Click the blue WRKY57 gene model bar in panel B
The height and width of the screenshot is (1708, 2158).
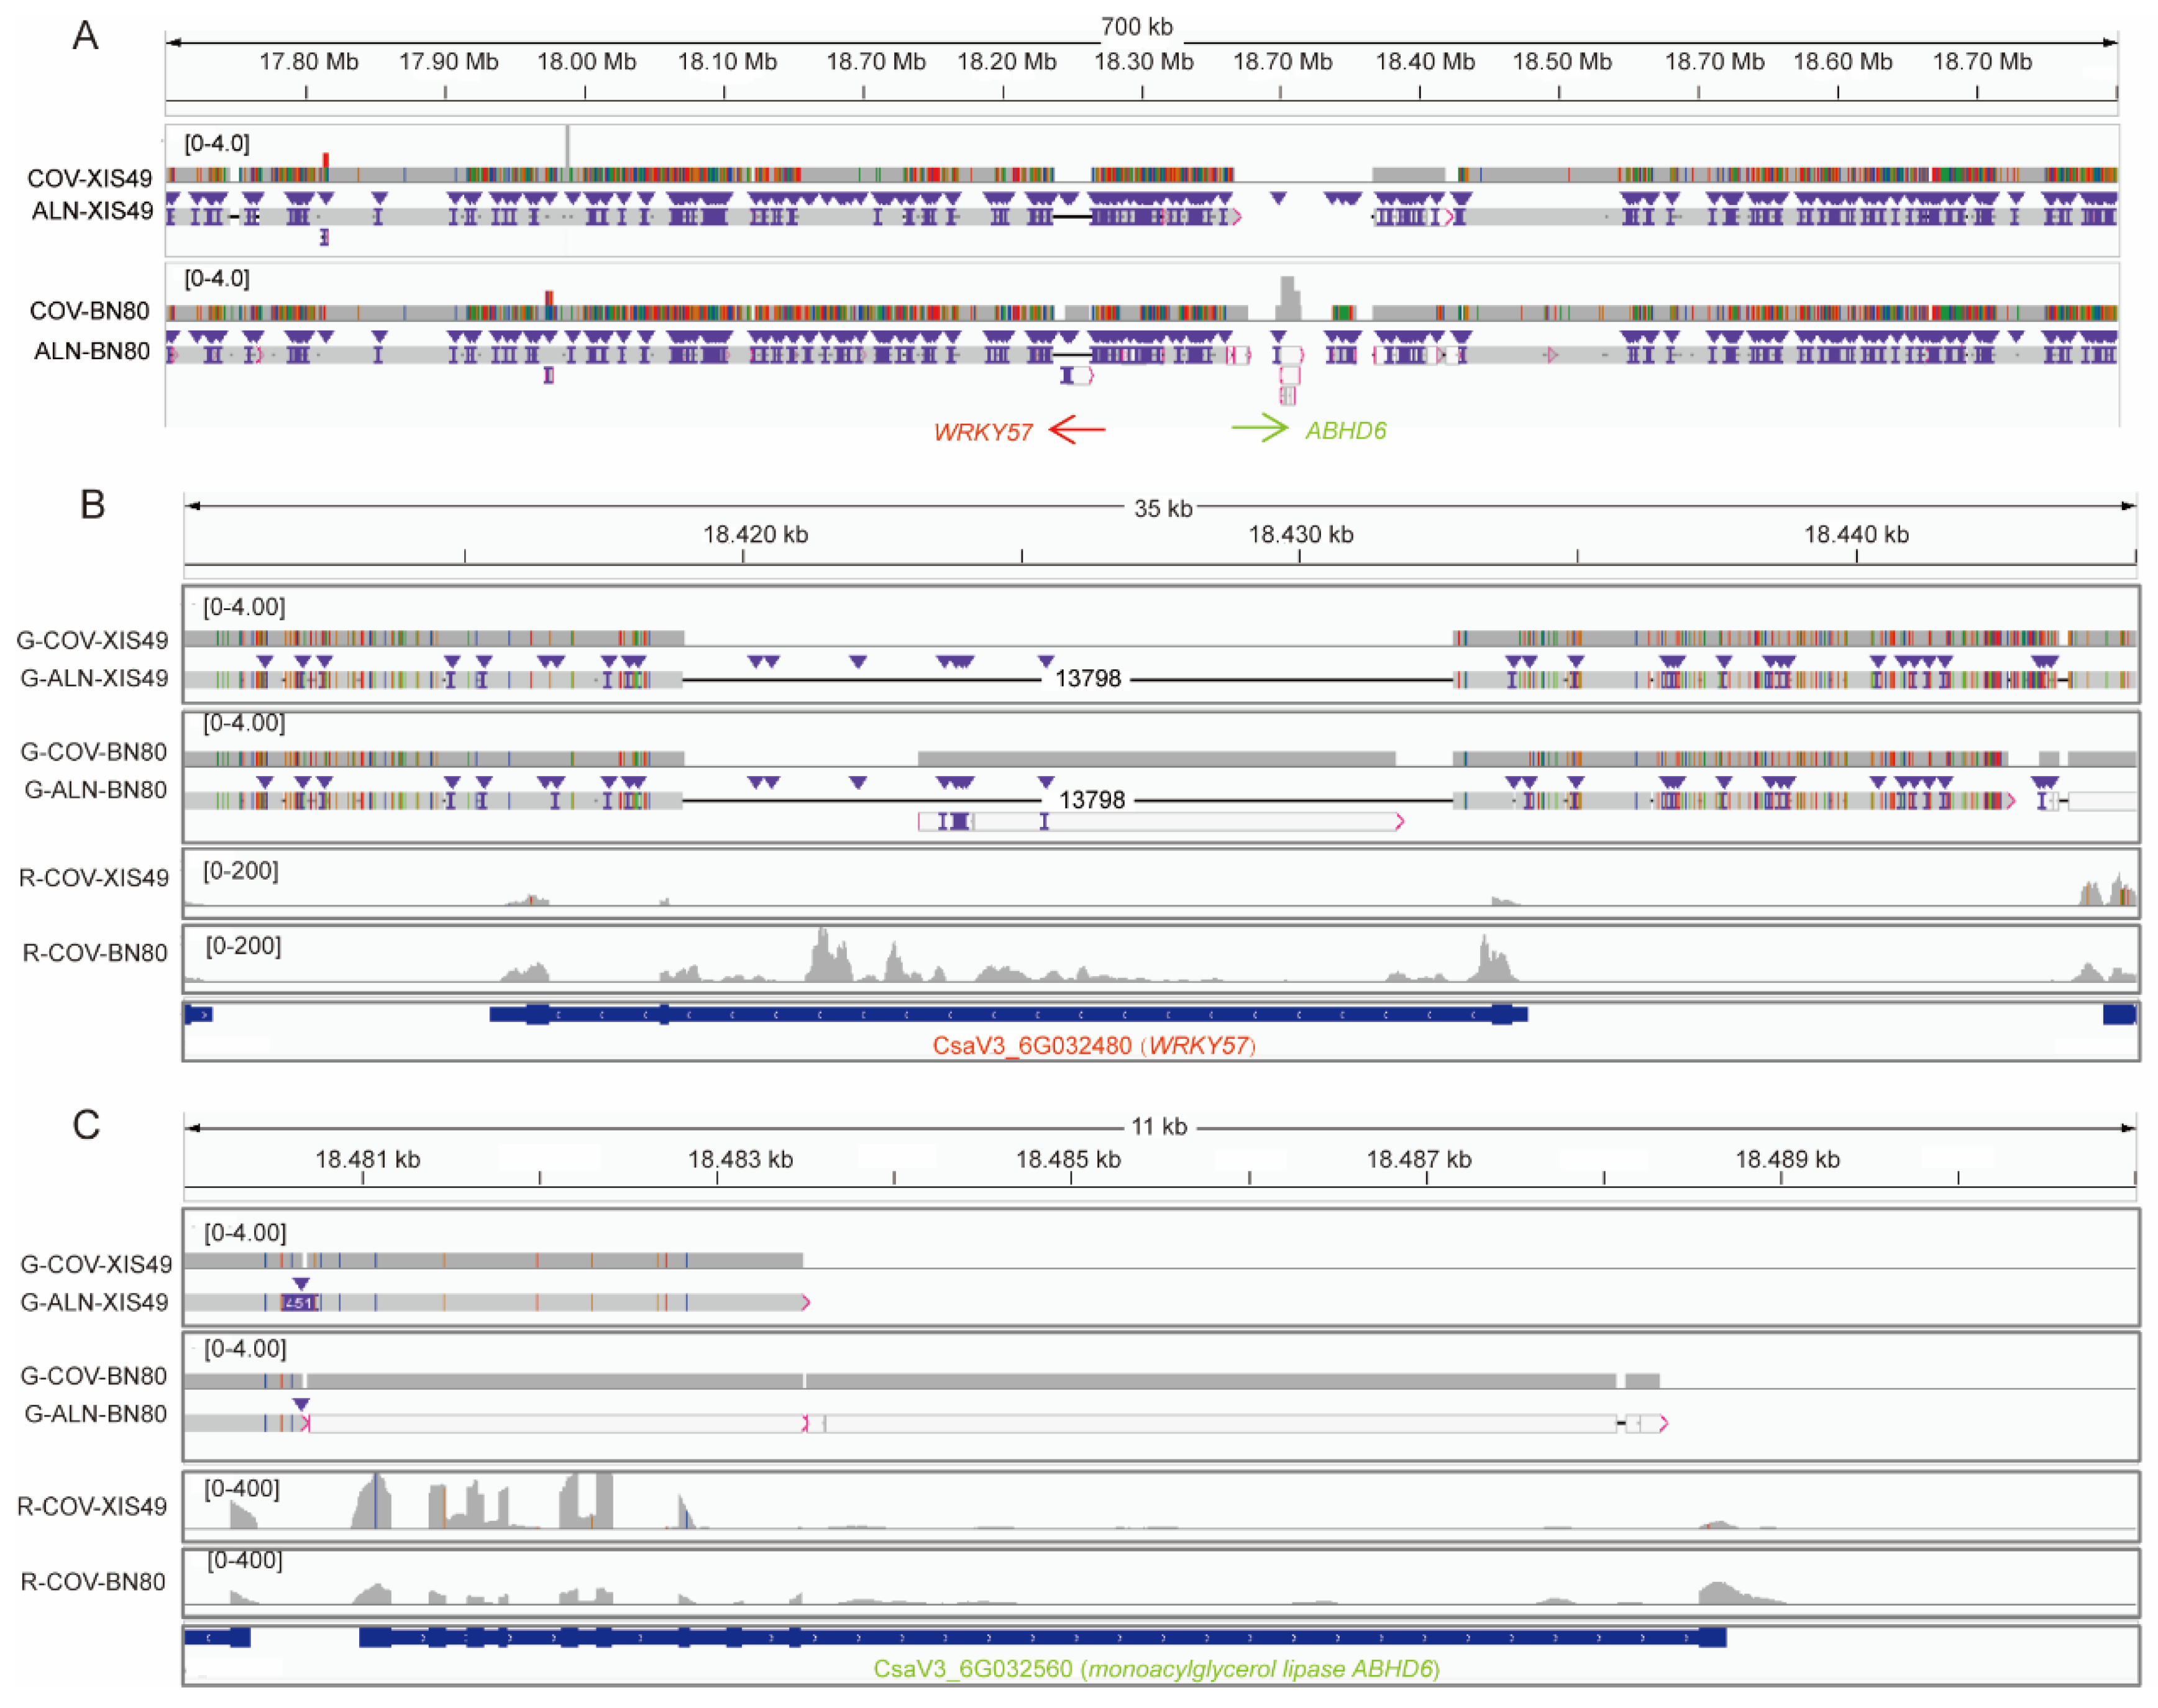[1000, 1015]
